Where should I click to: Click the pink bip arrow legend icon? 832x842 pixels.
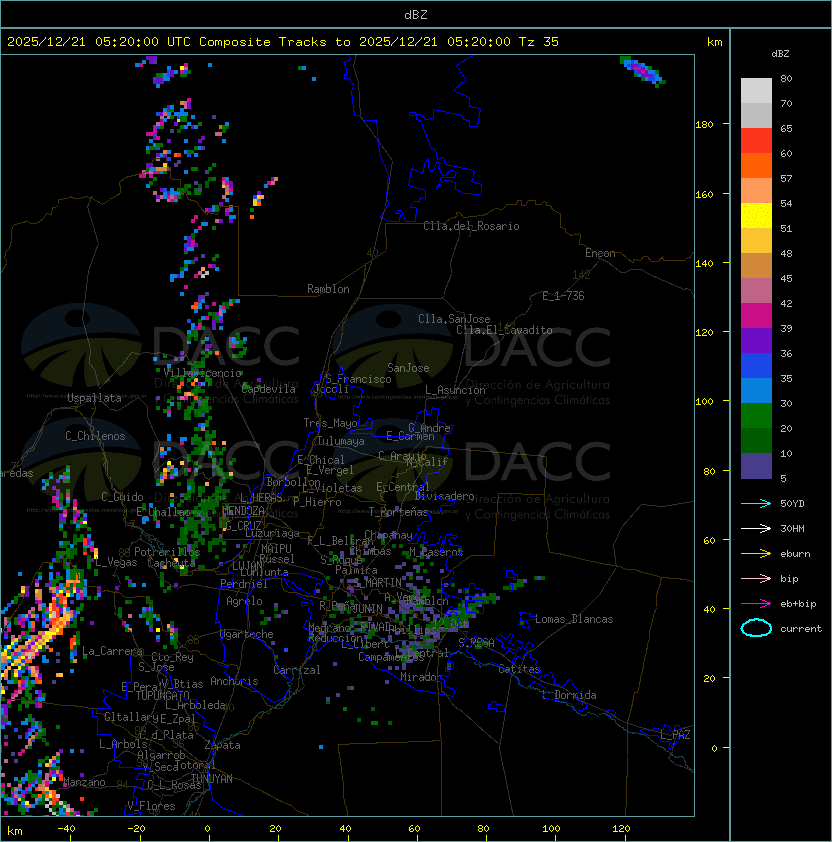tap(756, 579)
